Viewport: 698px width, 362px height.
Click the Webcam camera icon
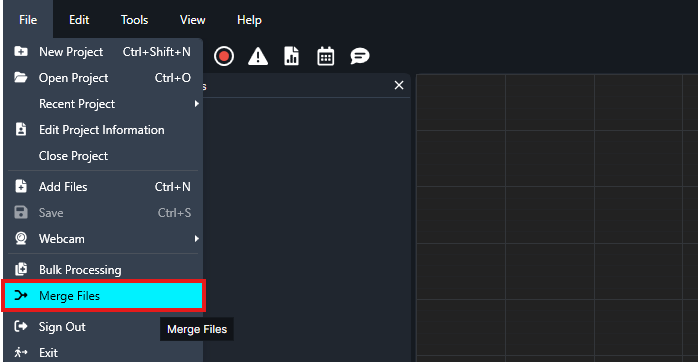tap(20, 238)
